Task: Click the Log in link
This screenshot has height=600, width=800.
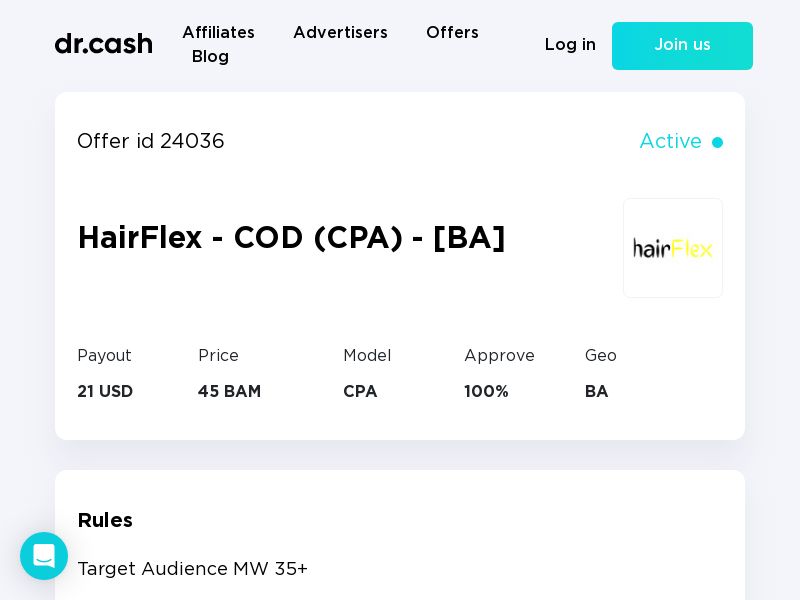Action: [x=570, y=45]
